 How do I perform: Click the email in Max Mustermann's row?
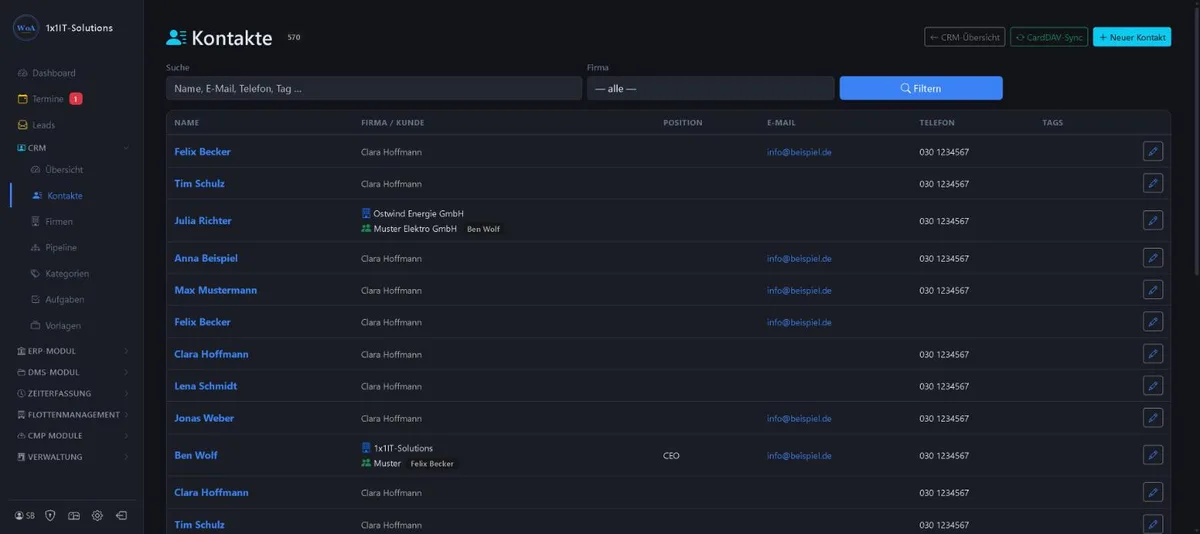[799, 290]
